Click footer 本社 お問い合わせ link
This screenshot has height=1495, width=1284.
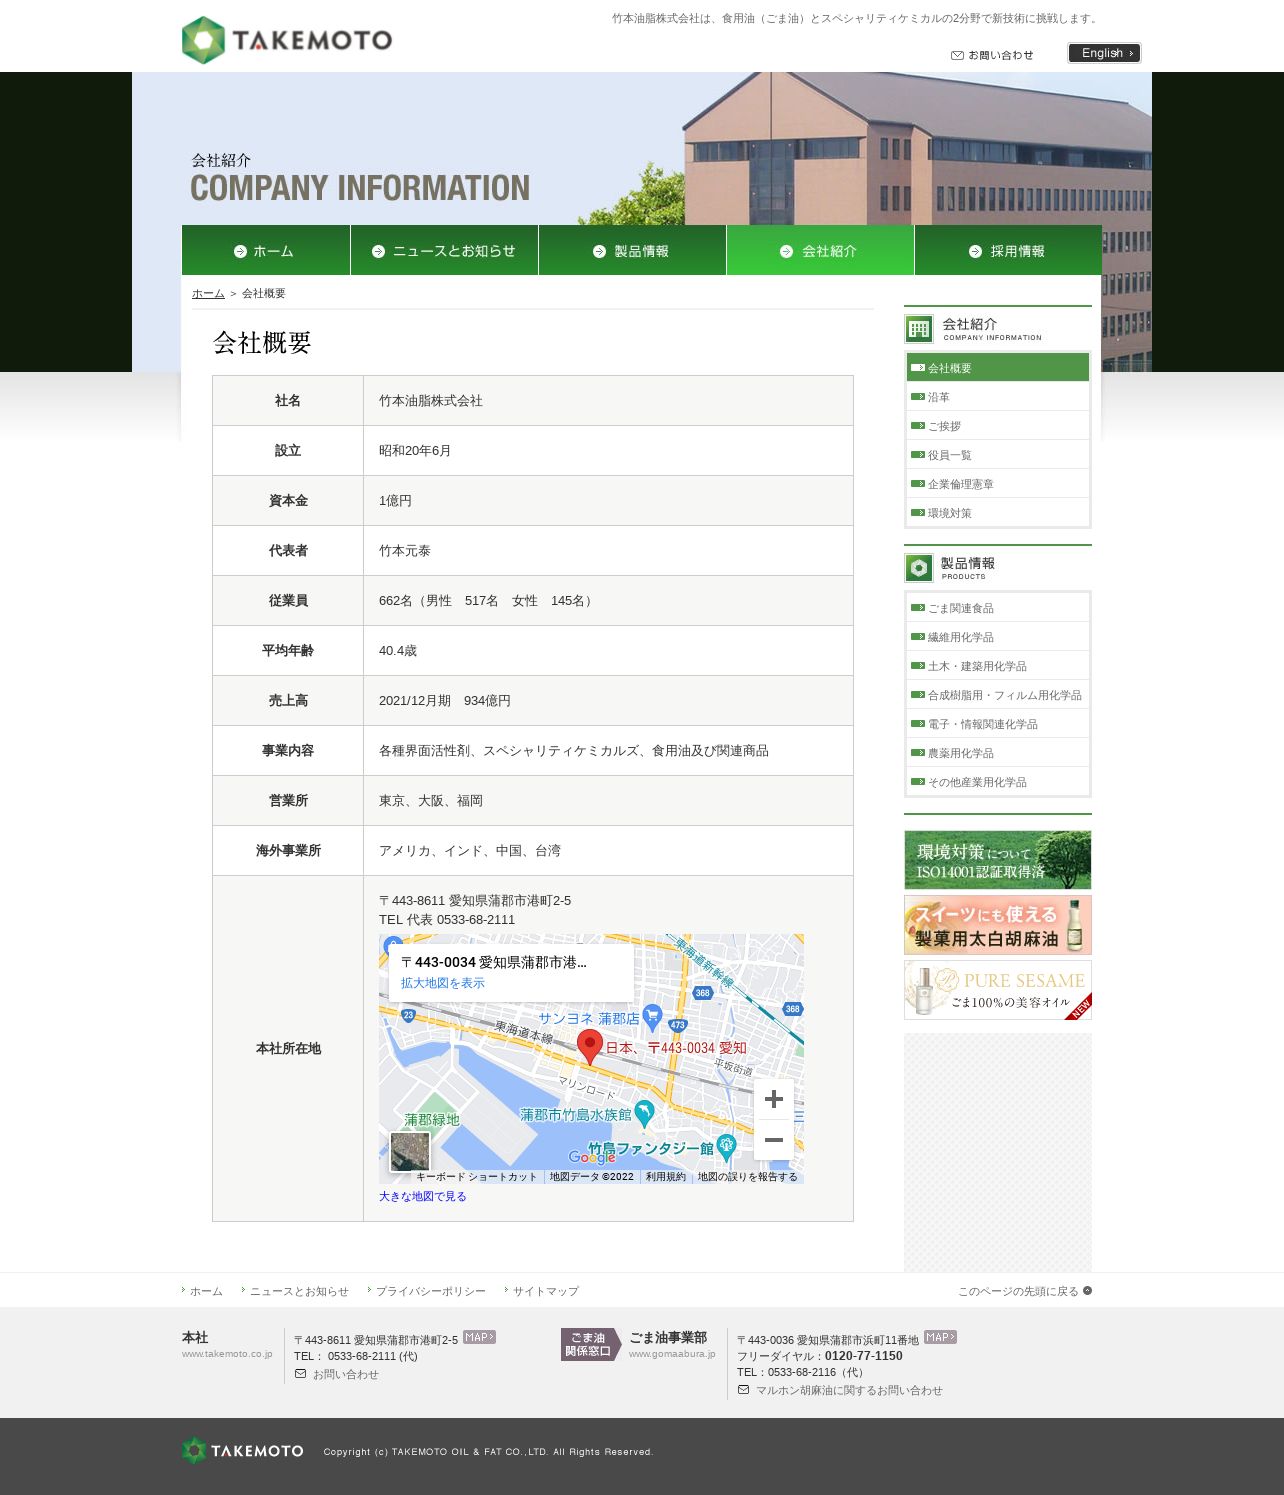[345, 1374]
